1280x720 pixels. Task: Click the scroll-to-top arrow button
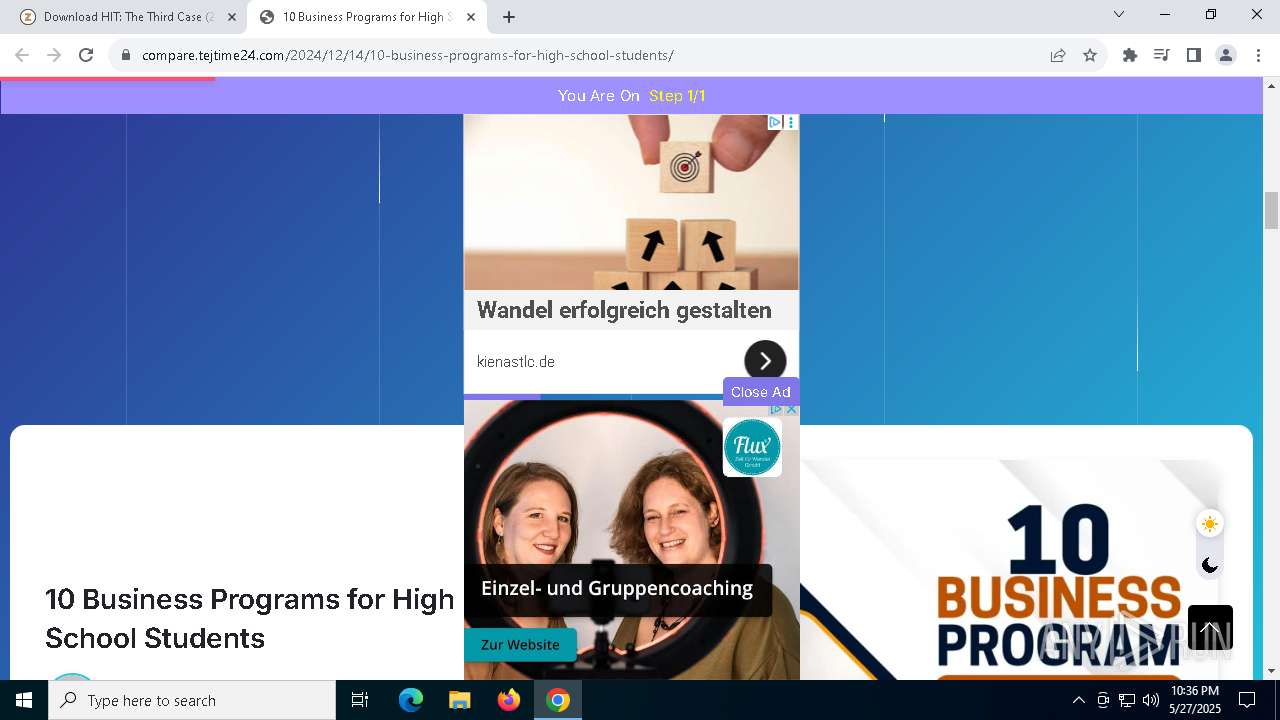click(x=1210, y=628)
